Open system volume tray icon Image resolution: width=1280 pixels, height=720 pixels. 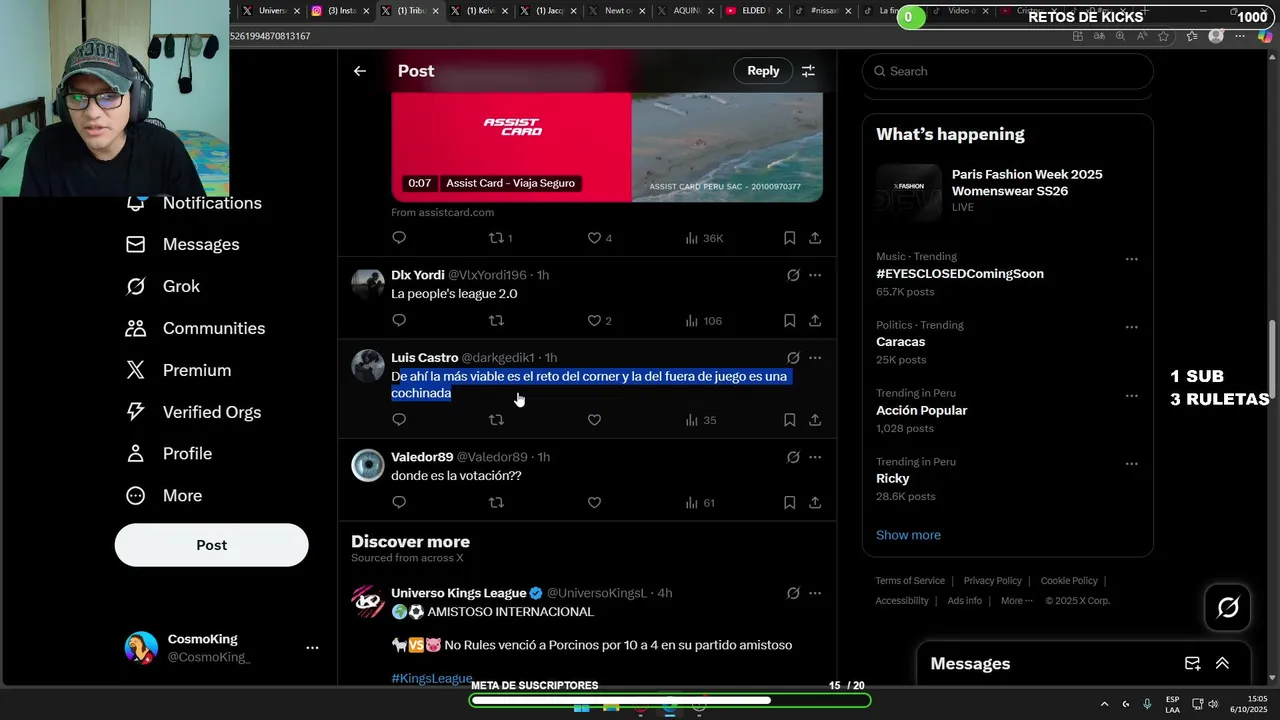(x=1213, y=704)
